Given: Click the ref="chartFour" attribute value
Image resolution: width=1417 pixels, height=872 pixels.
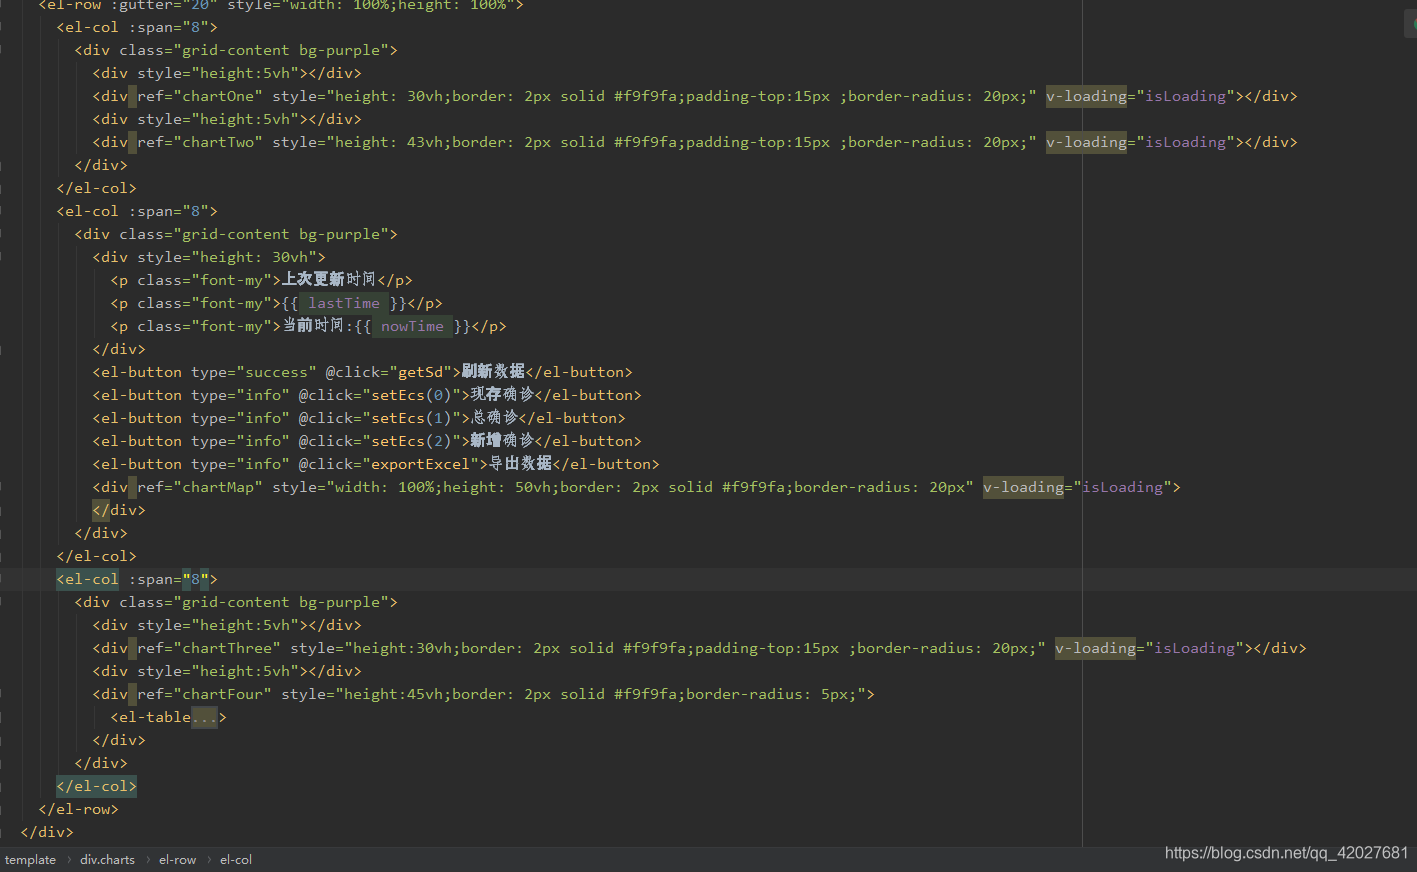Looking at the screenshot, I should tap(227, 694).
